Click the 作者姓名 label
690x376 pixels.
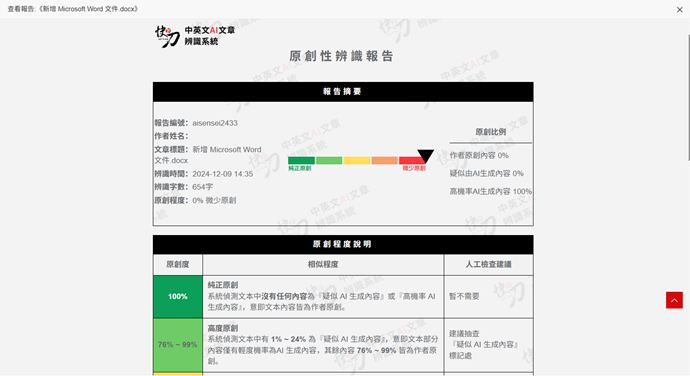[171, 136]
